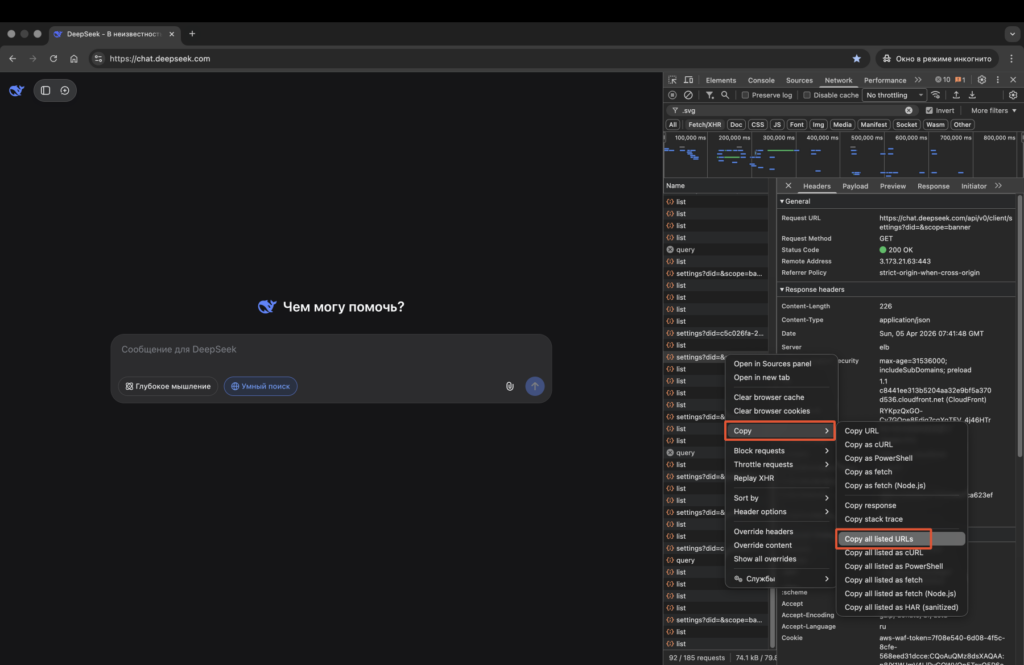This screenshot has width=1024, height=665.
Task: Toggle the device toolbar icon in DevTools
Action: [x=688, y=80]
